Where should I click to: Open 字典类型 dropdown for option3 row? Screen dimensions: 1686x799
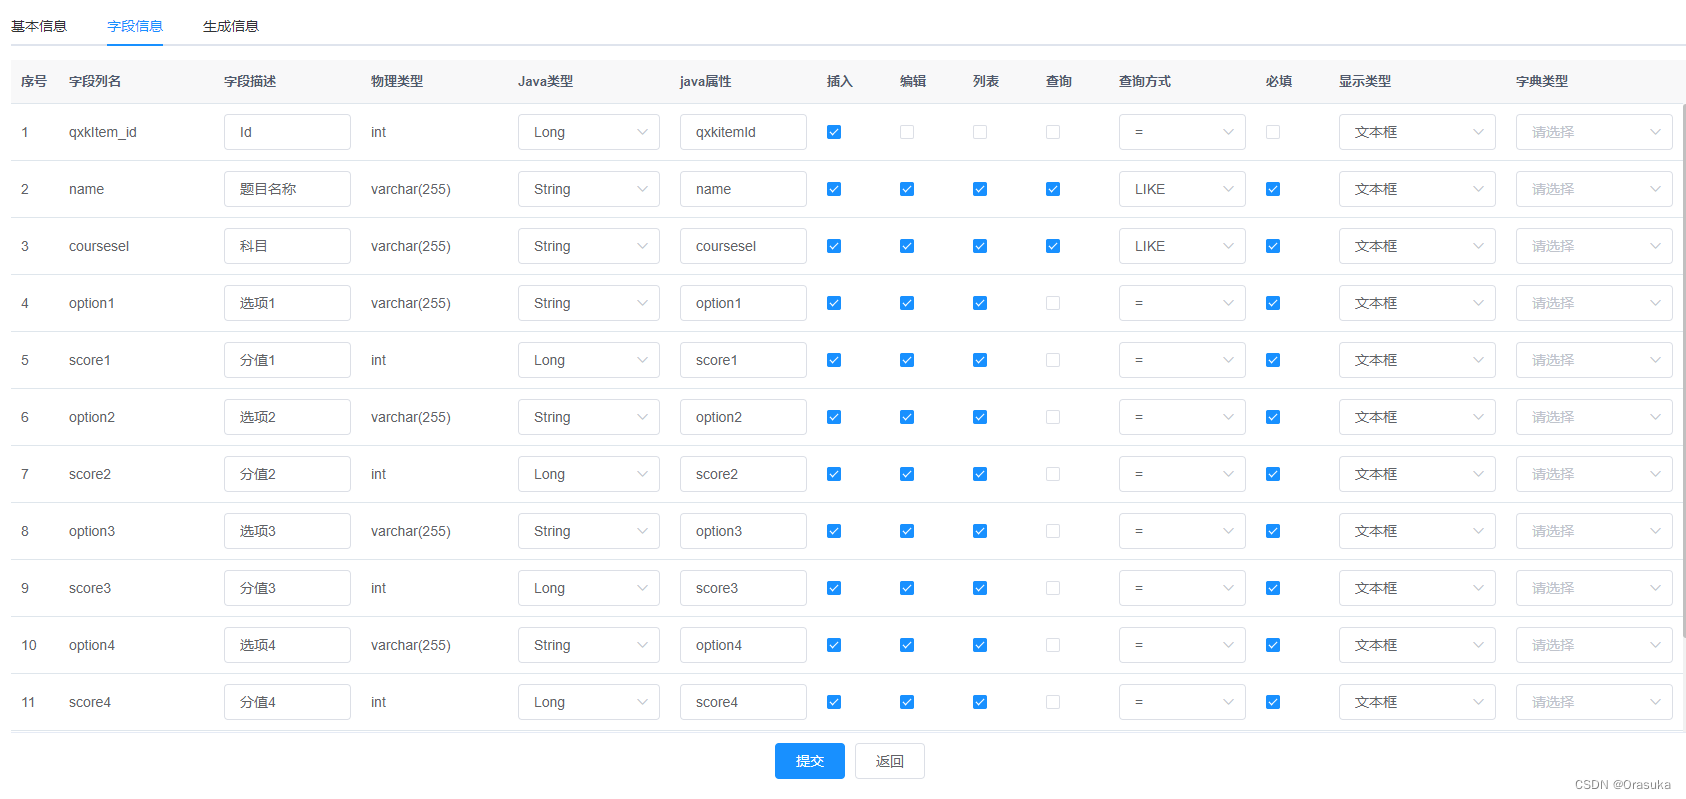[1594, 531]
